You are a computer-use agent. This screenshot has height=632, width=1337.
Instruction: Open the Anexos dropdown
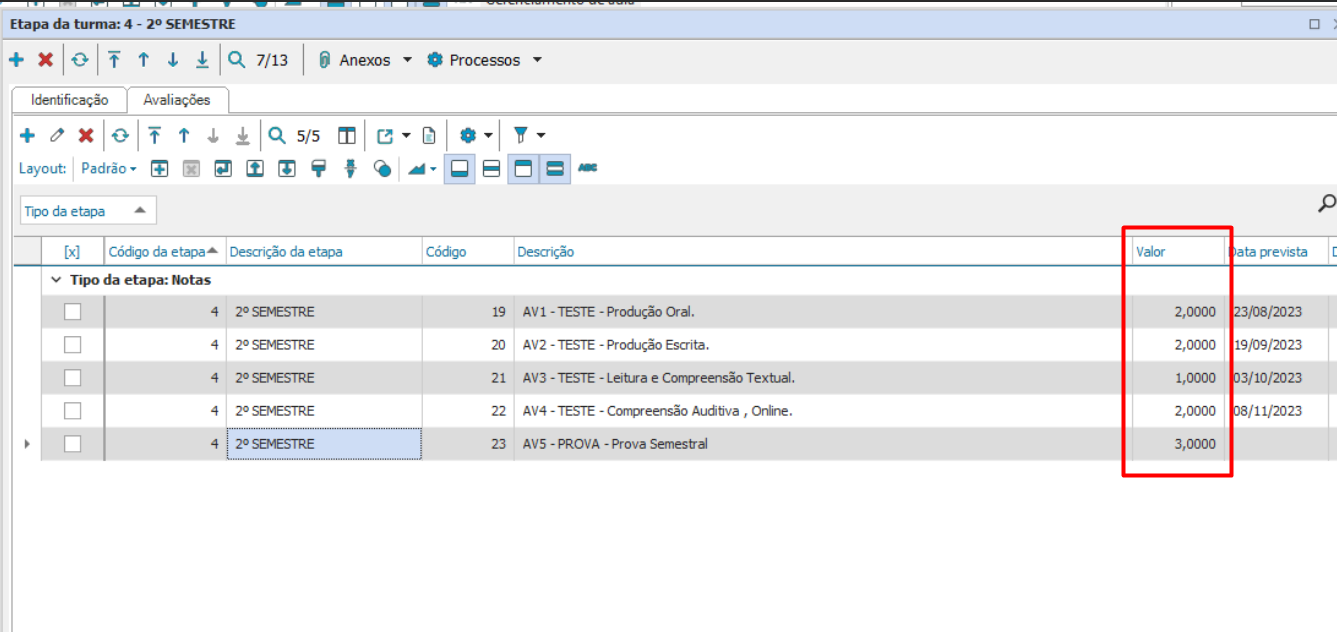(364, 60)
